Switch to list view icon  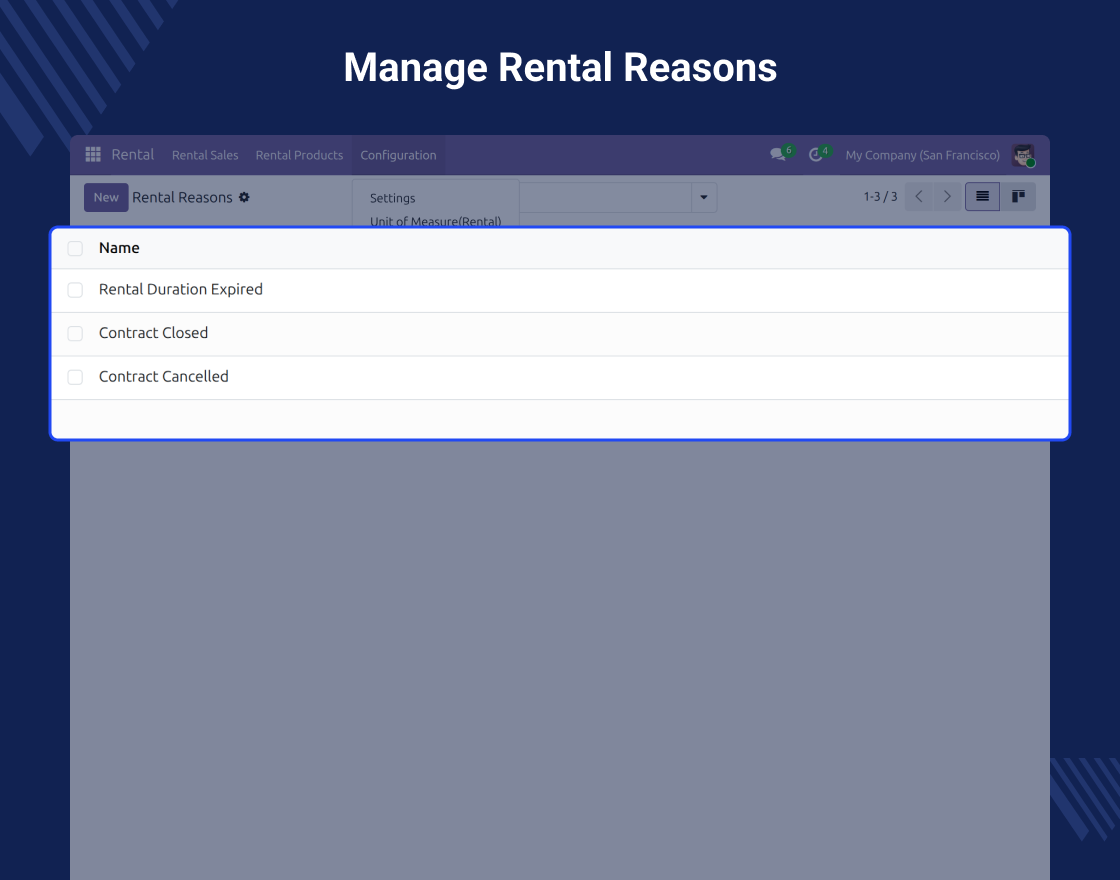coord(982,196)
